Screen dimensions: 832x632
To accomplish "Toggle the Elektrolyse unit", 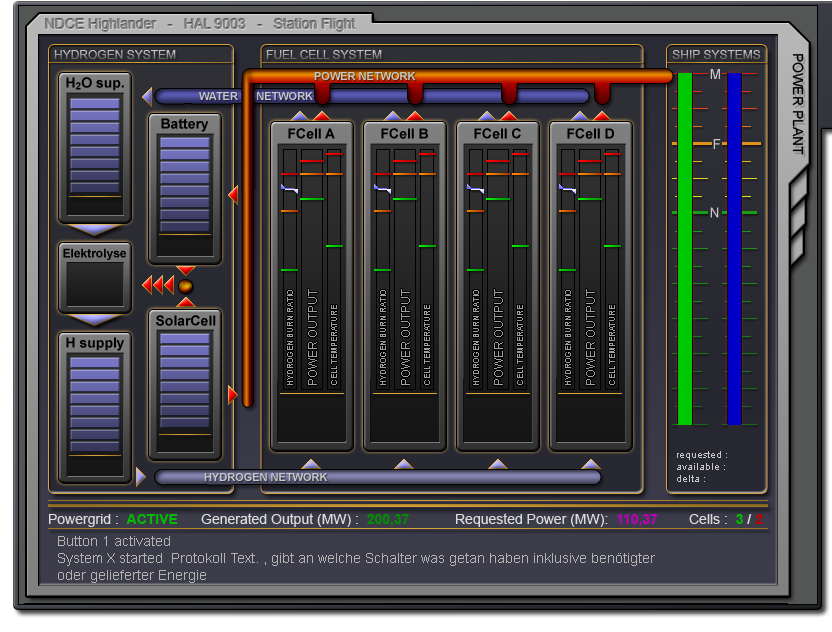I will (x=95, y=277).
